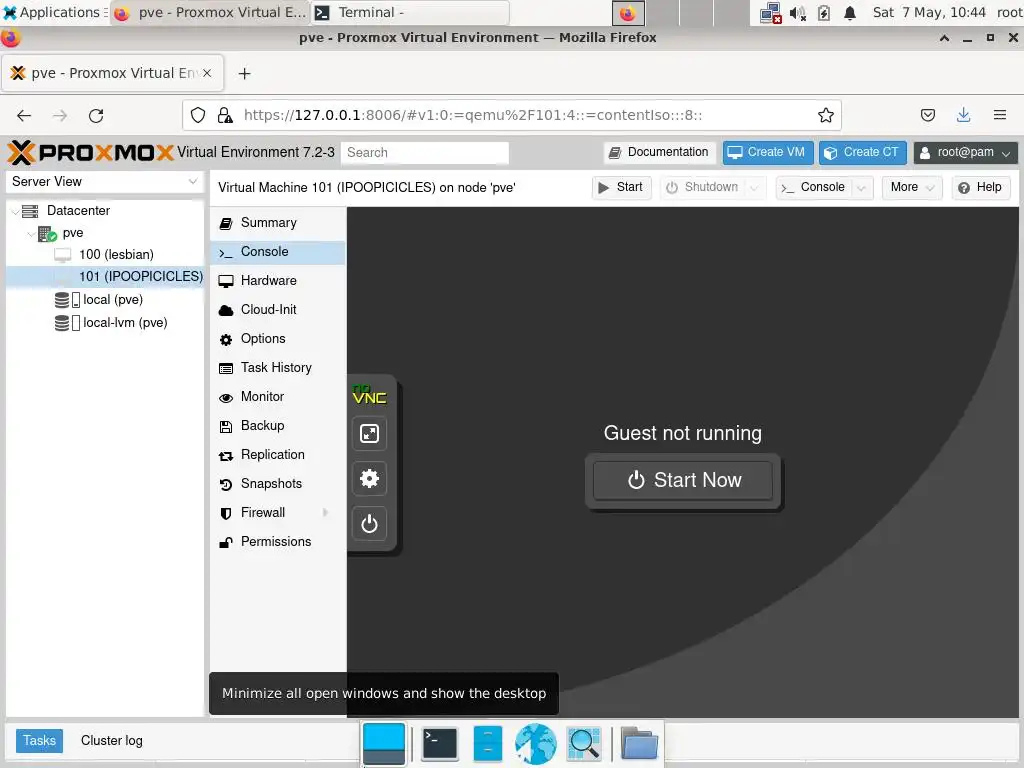Click the Shutdown button
1024x768 pixels.
pyautogui.click(x=702, y=187)
